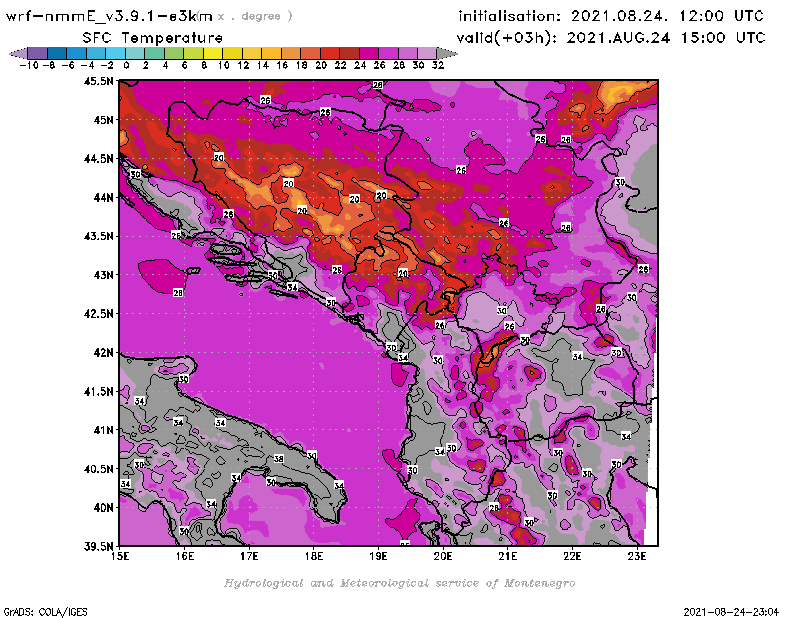
Task: Click the valid(+03h) 15:00 UTC text
Action: [611, 37]
